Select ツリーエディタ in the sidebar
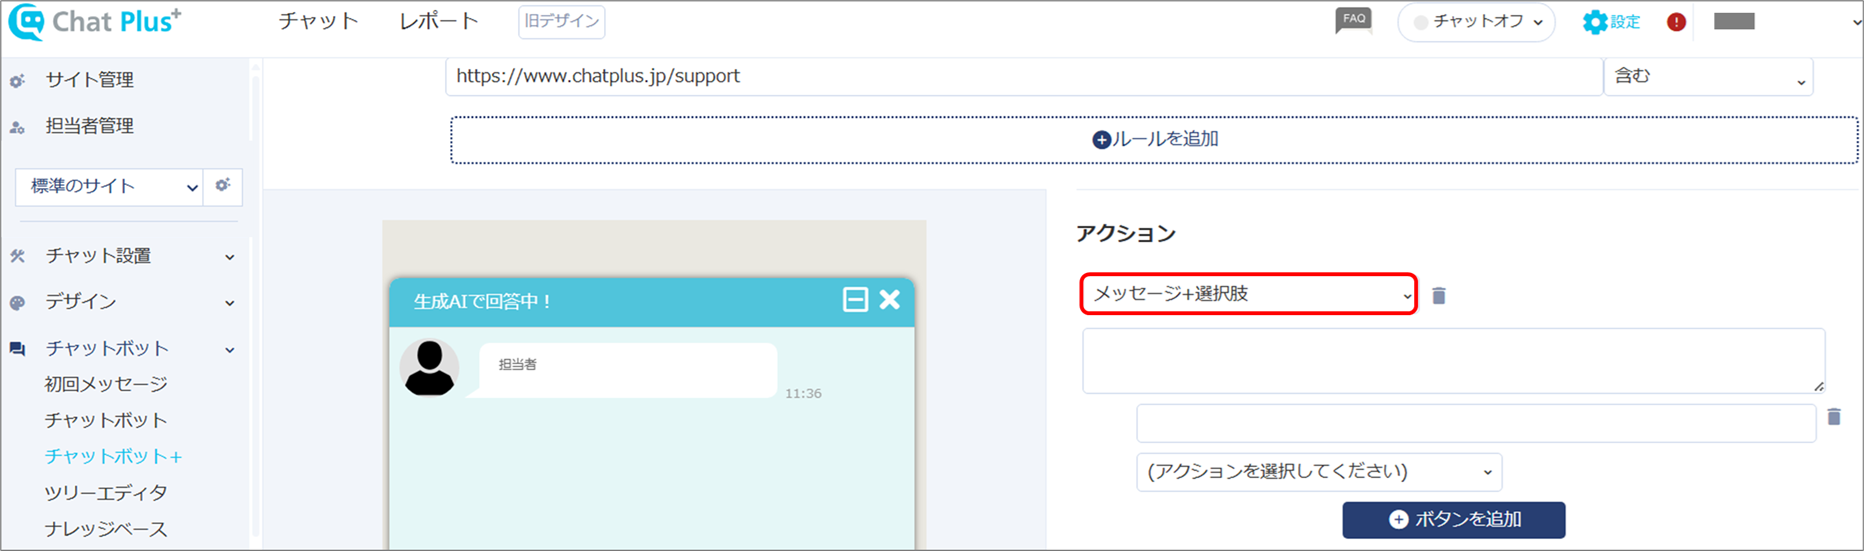The width and height of the screenshot is (1864, 551). coord(106,493)
